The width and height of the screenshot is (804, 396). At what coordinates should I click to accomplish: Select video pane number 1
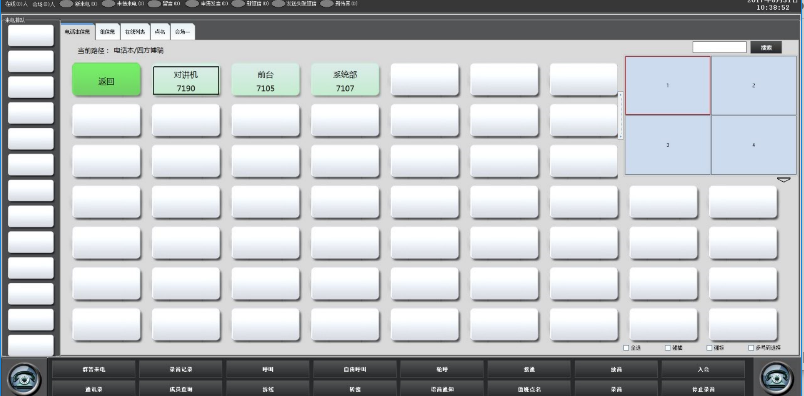(668, 86)
